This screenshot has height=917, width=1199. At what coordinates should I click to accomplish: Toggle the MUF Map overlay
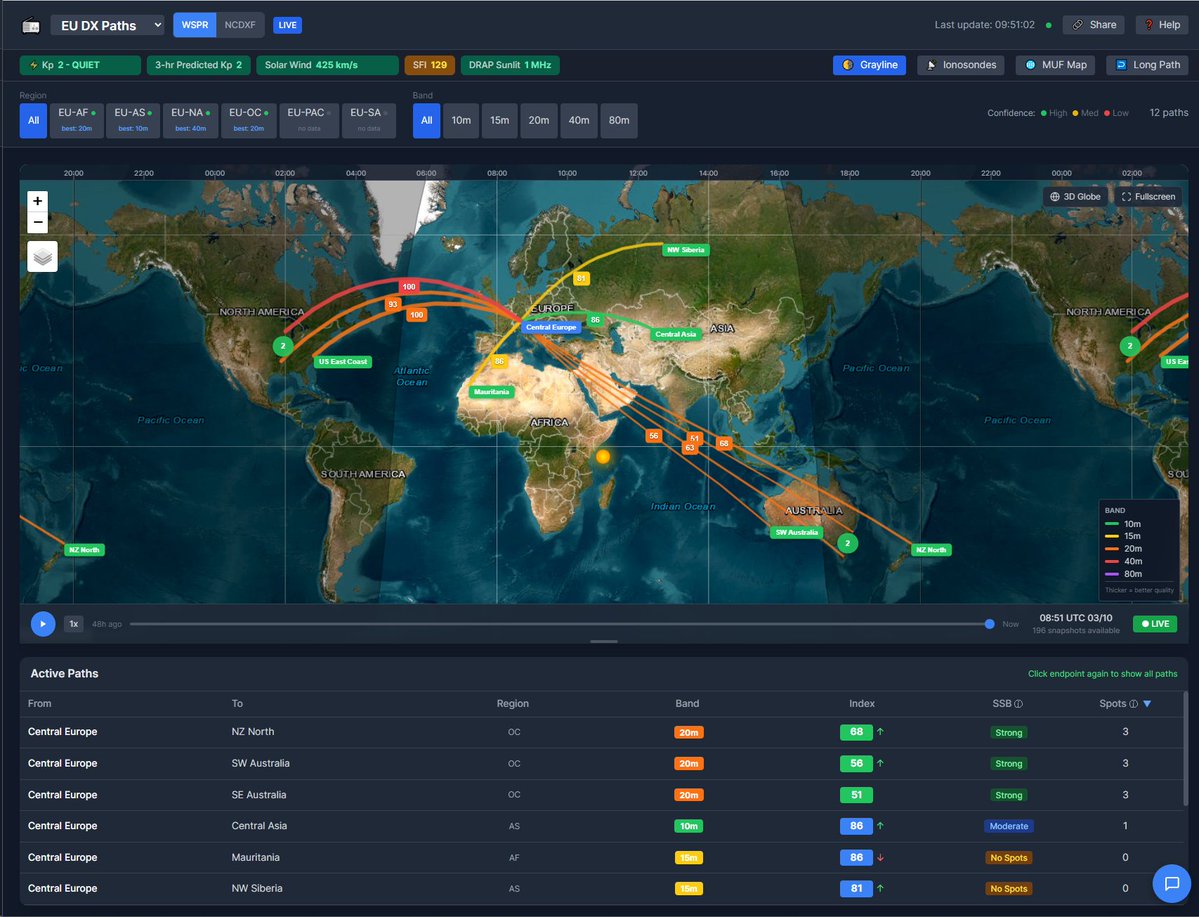click(x=1055, y=65)
